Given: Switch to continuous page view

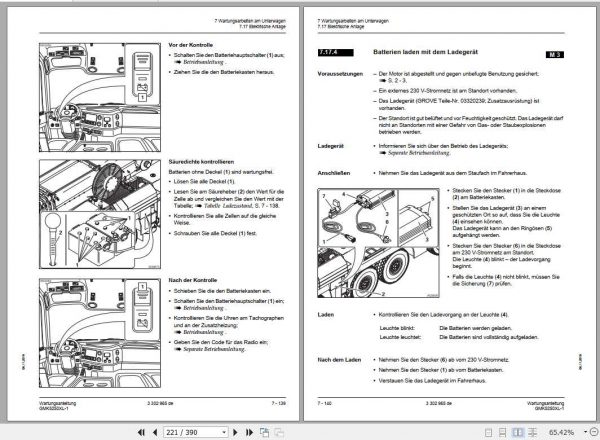Looking at the screenshot, I should pyautogui.click(x=502, y=433).
